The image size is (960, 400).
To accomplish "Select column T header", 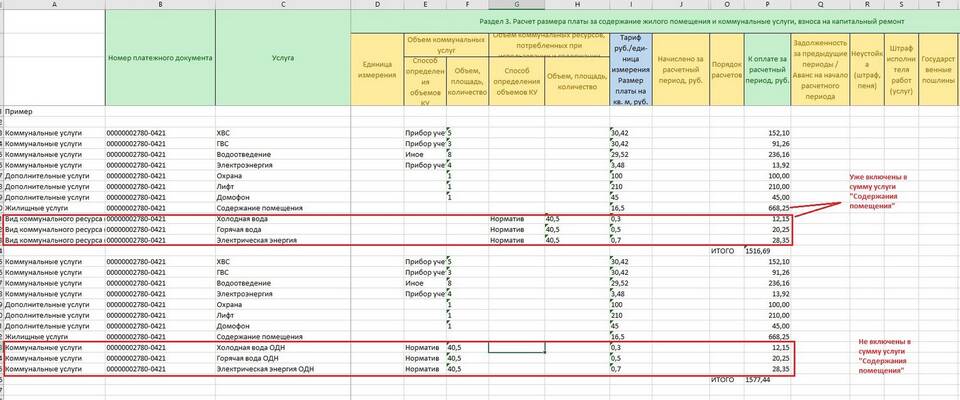I will [x=939, y=5].
